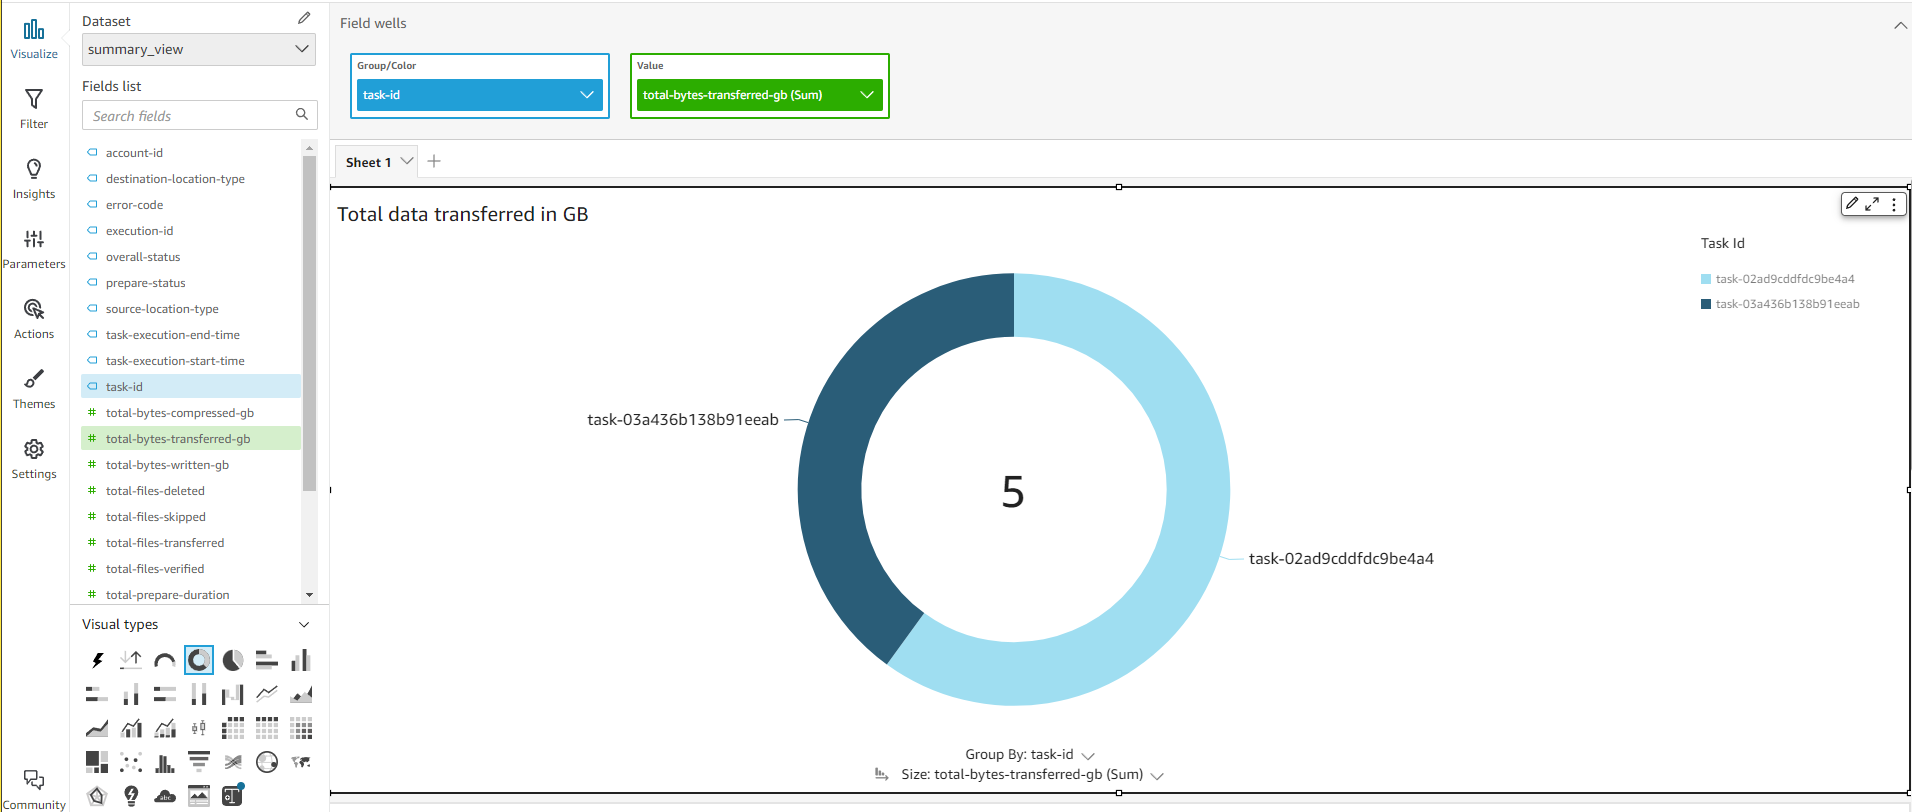Open the Themes panel in the sidebar
Screen dimensions: 1912x812
coord(34,389)
